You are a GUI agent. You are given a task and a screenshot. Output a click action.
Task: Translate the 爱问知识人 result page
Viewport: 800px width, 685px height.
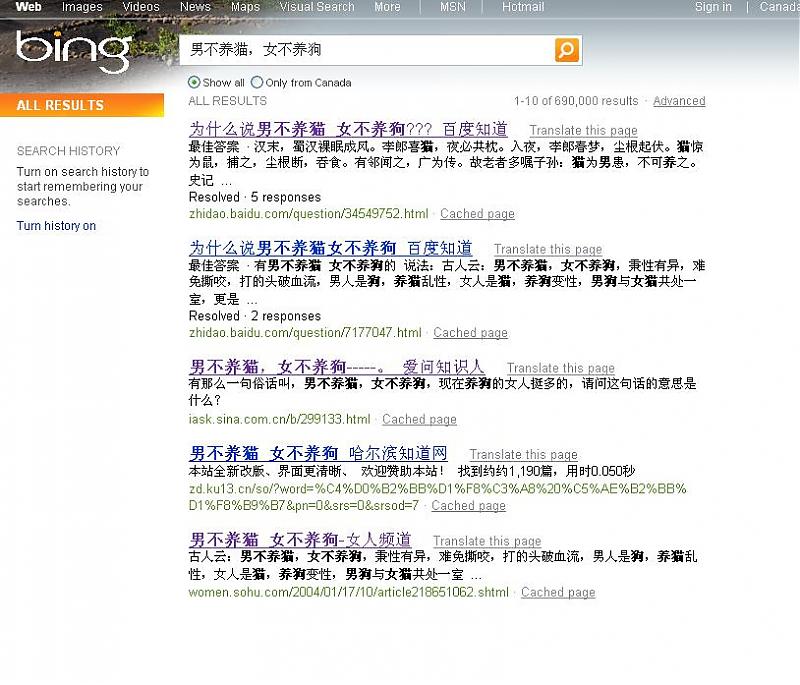click(561, 368)
